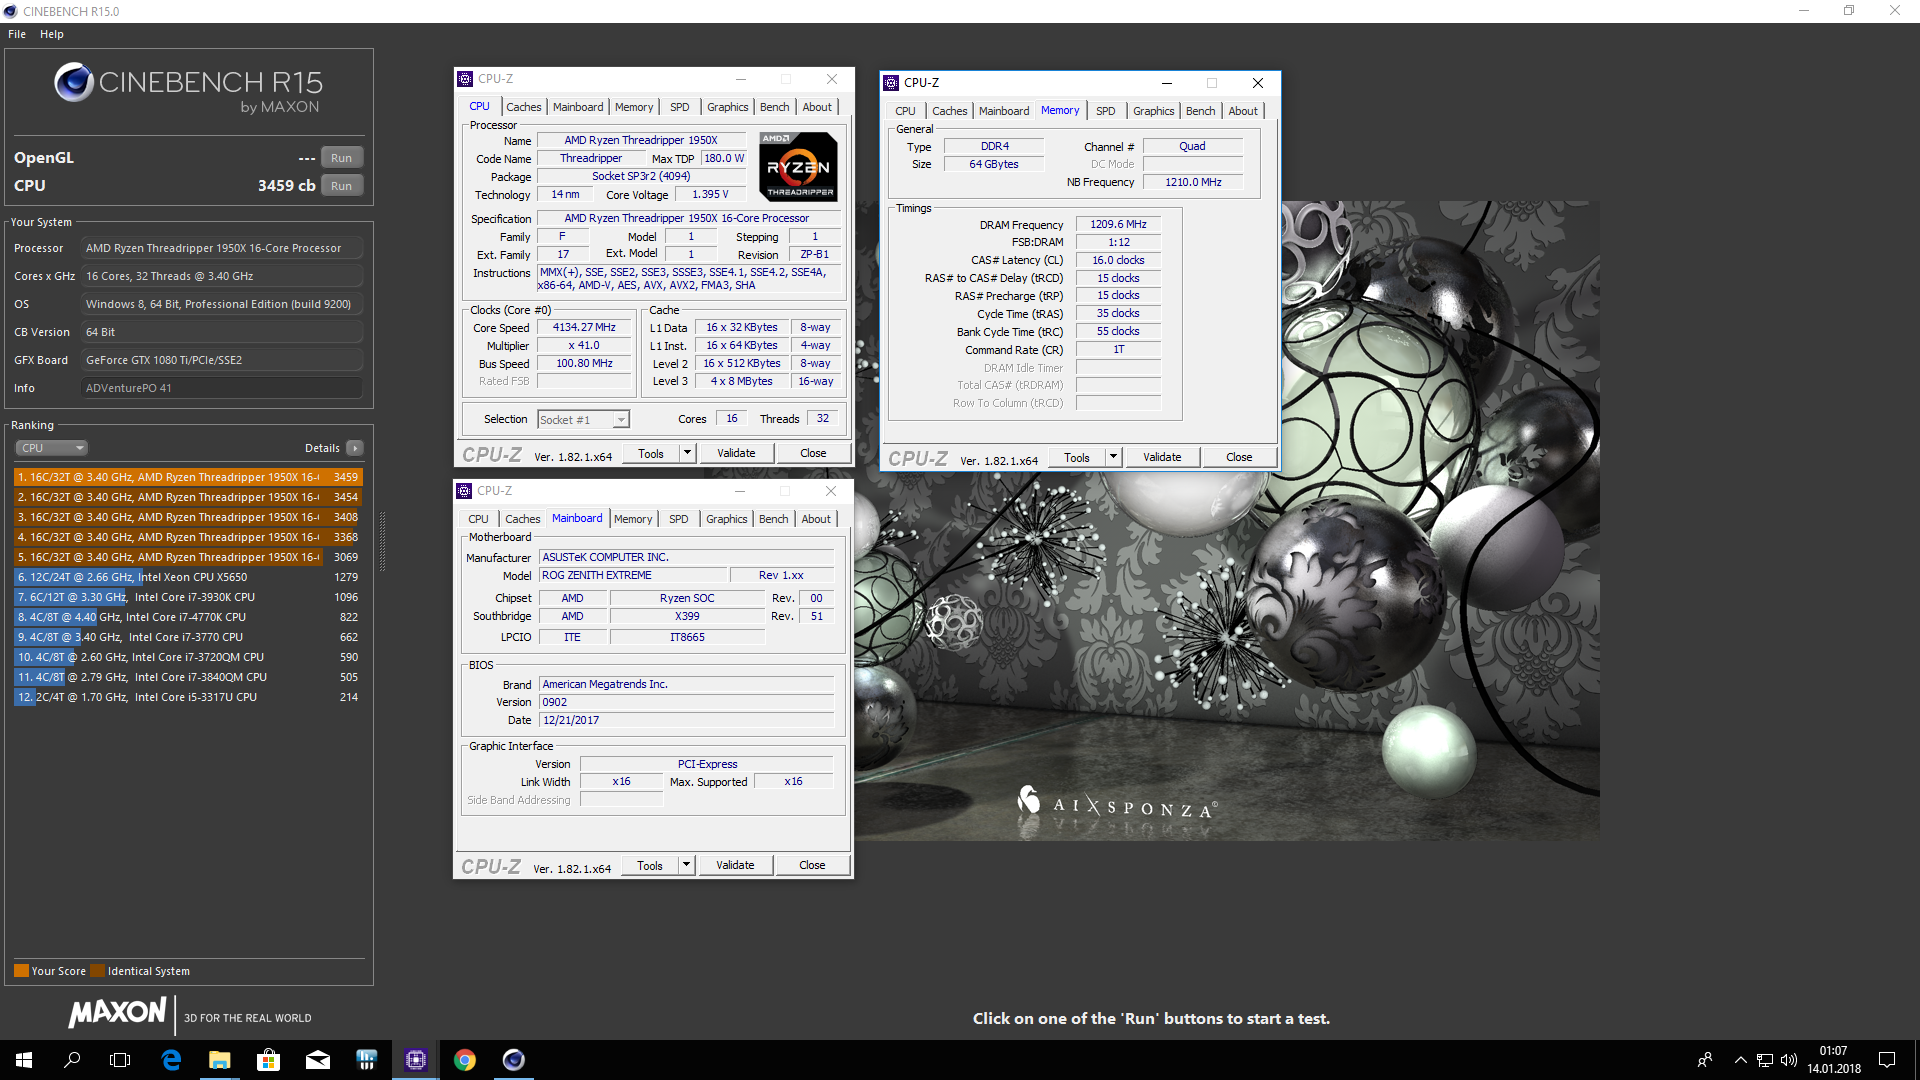This screenshot has width=1920, height=1080.
Task: Open Microsoft Store from taskbar
Action: [268, 1060]
